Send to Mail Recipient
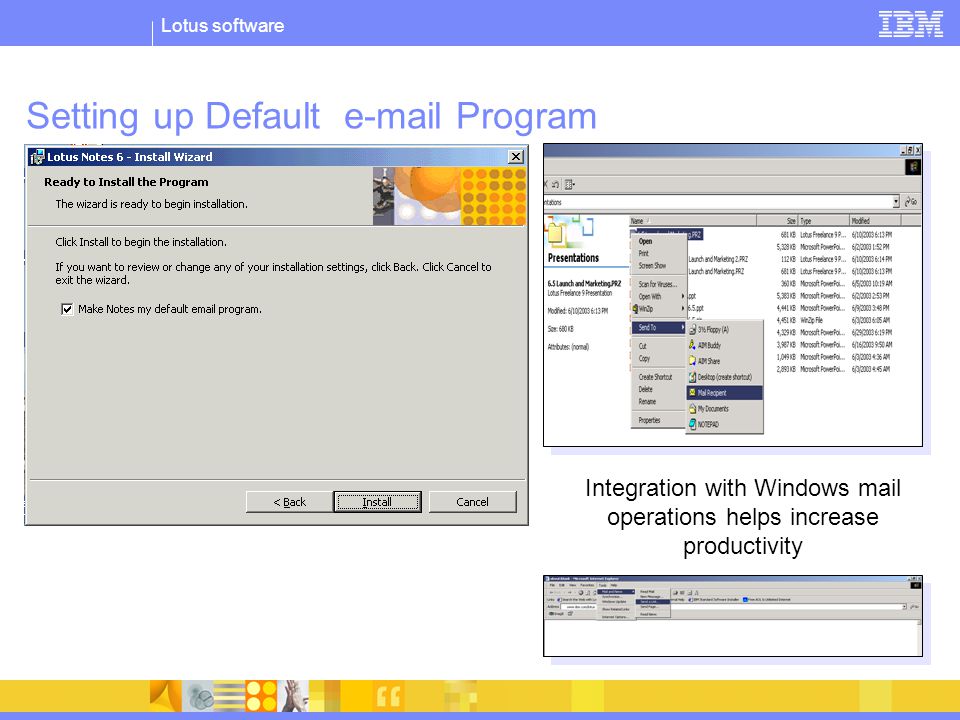The height and width of the screenshot is (720, 960). pyautogui.click(x=725, y=392)
